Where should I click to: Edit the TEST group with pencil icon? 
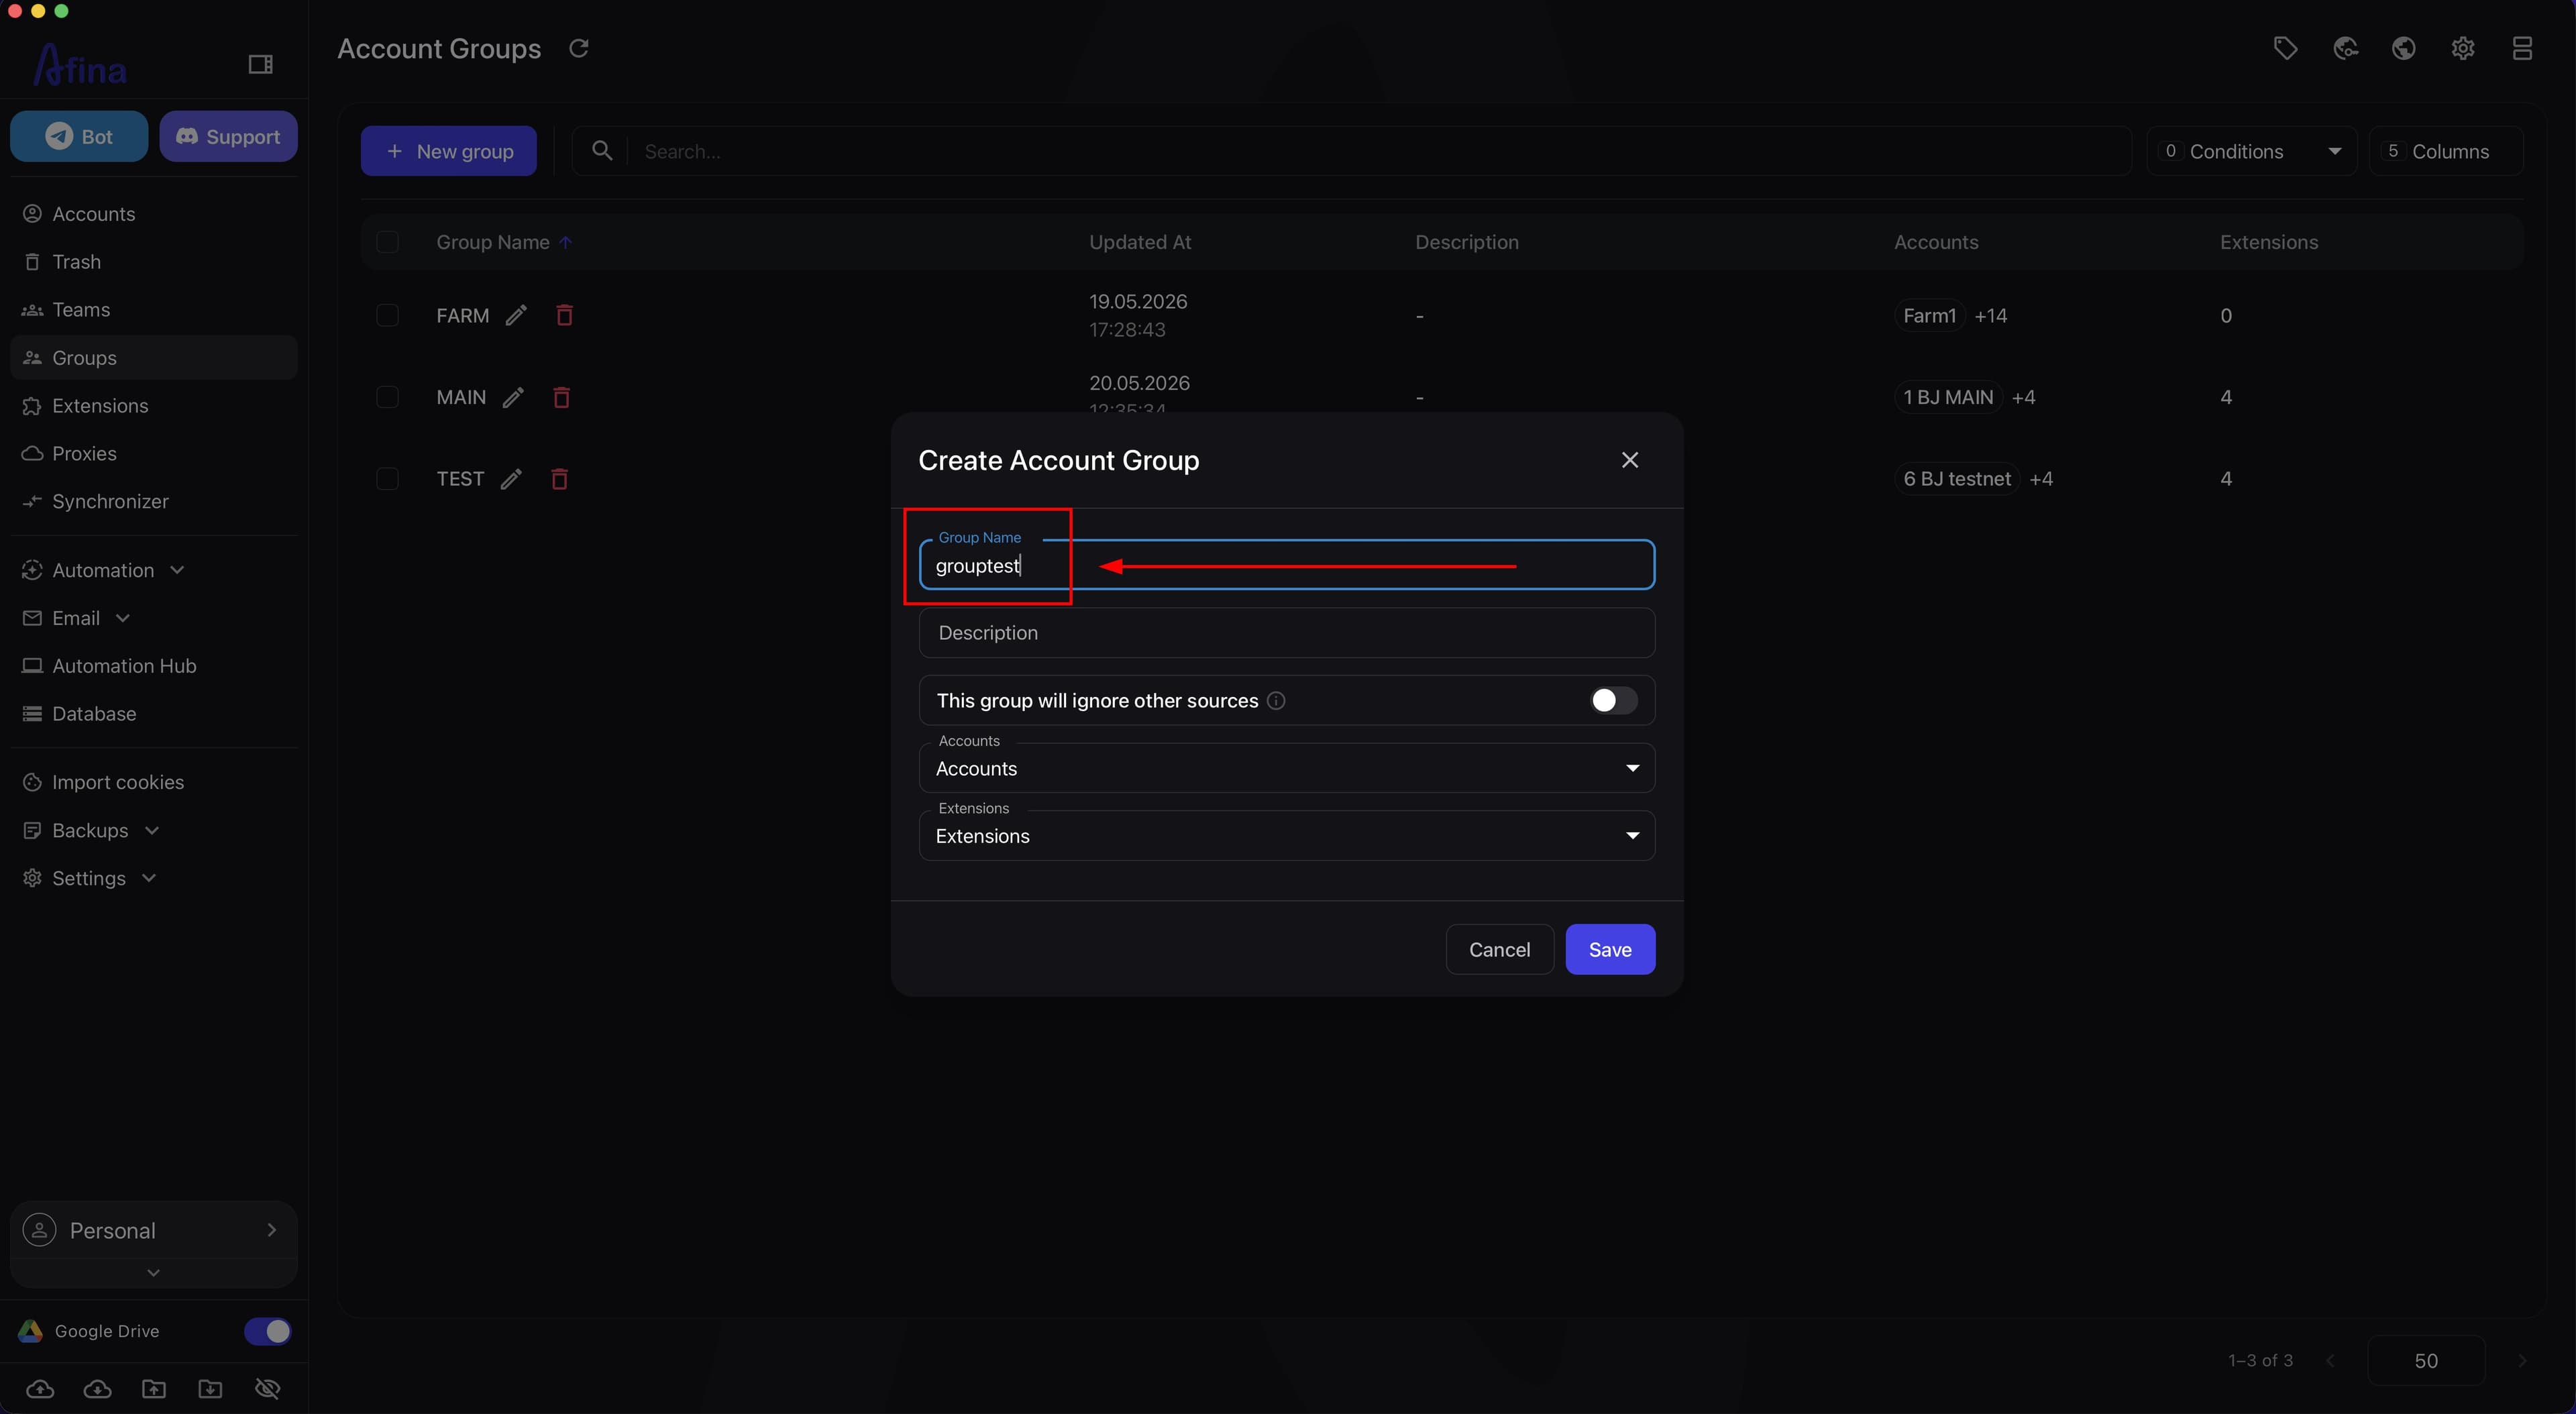tap(511, 479)
